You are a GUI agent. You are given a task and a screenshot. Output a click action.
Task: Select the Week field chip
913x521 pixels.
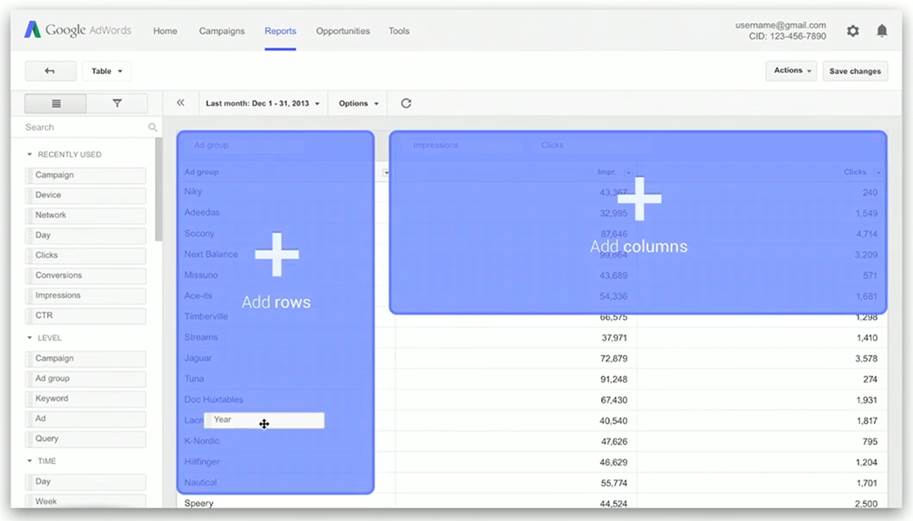click(86, 501)
